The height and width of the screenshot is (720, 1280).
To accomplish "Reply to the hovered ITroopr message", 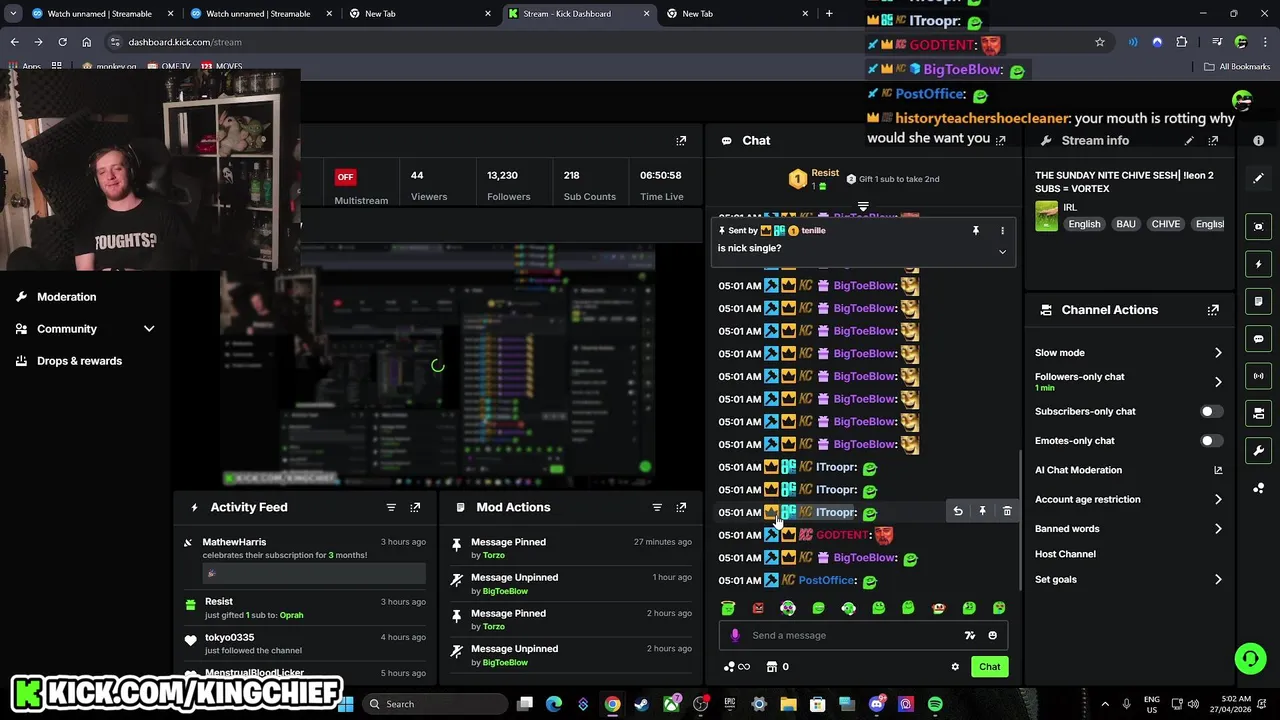I will (x=958, y=512).
